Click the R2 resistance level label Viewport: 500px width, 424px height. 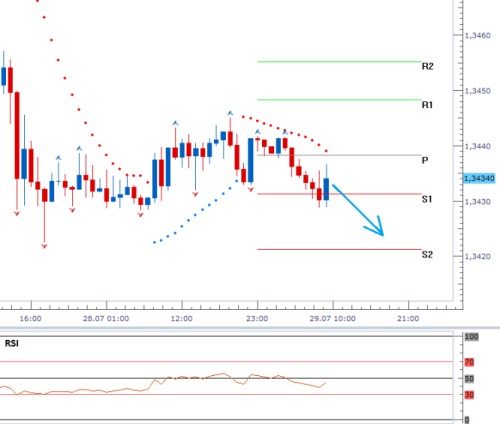[x=427, y=66]
